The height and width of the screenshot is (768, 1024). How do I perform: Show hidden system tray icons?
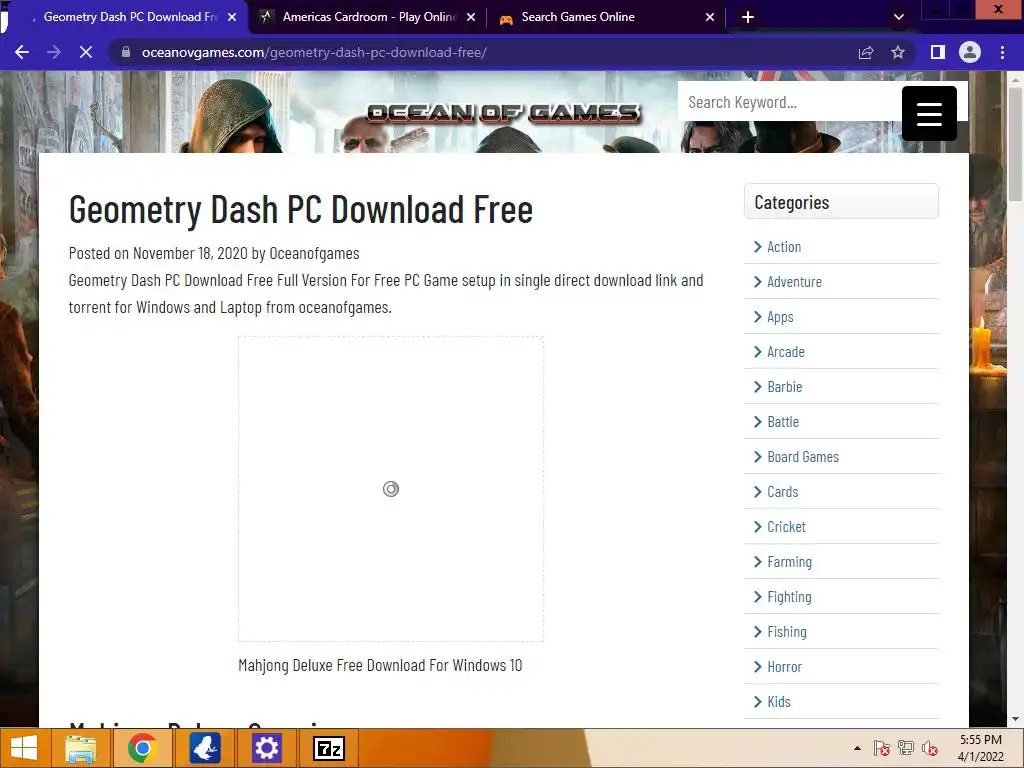pyautogui.click(x=857, y=748)
